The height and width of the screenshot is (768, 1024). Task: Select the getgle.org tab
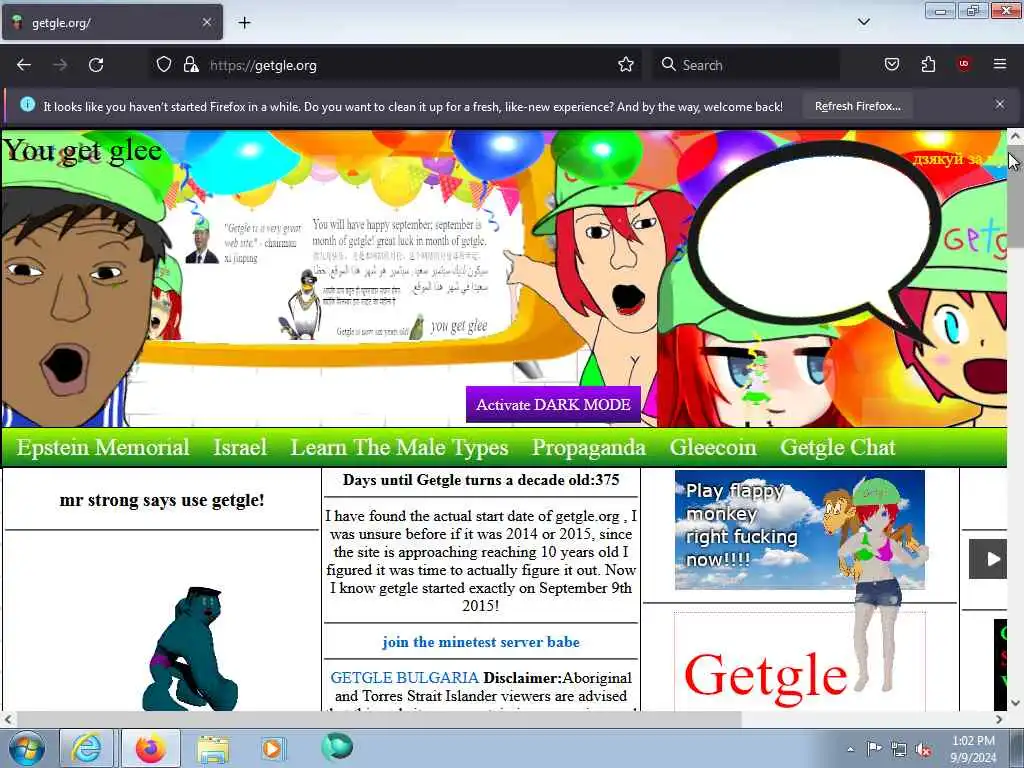(x=112, y=23)
